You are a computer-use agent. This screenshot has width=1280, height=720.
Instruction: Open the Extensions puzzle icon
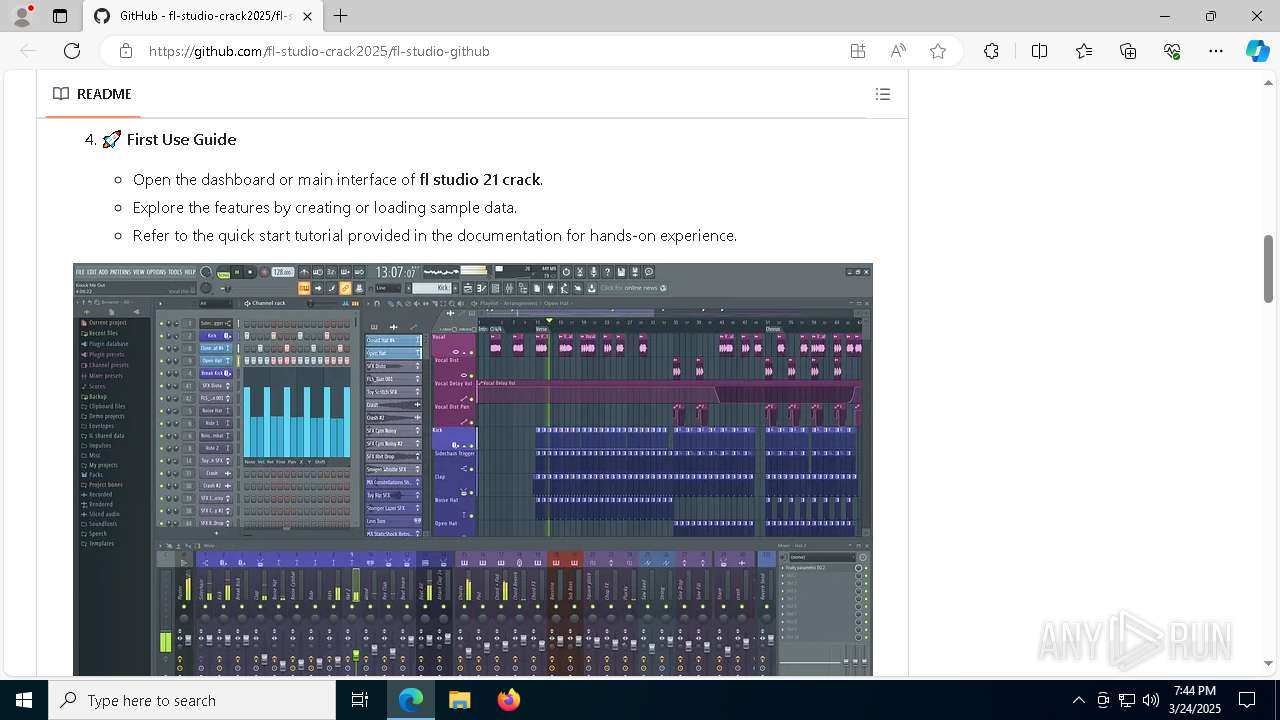991,51
